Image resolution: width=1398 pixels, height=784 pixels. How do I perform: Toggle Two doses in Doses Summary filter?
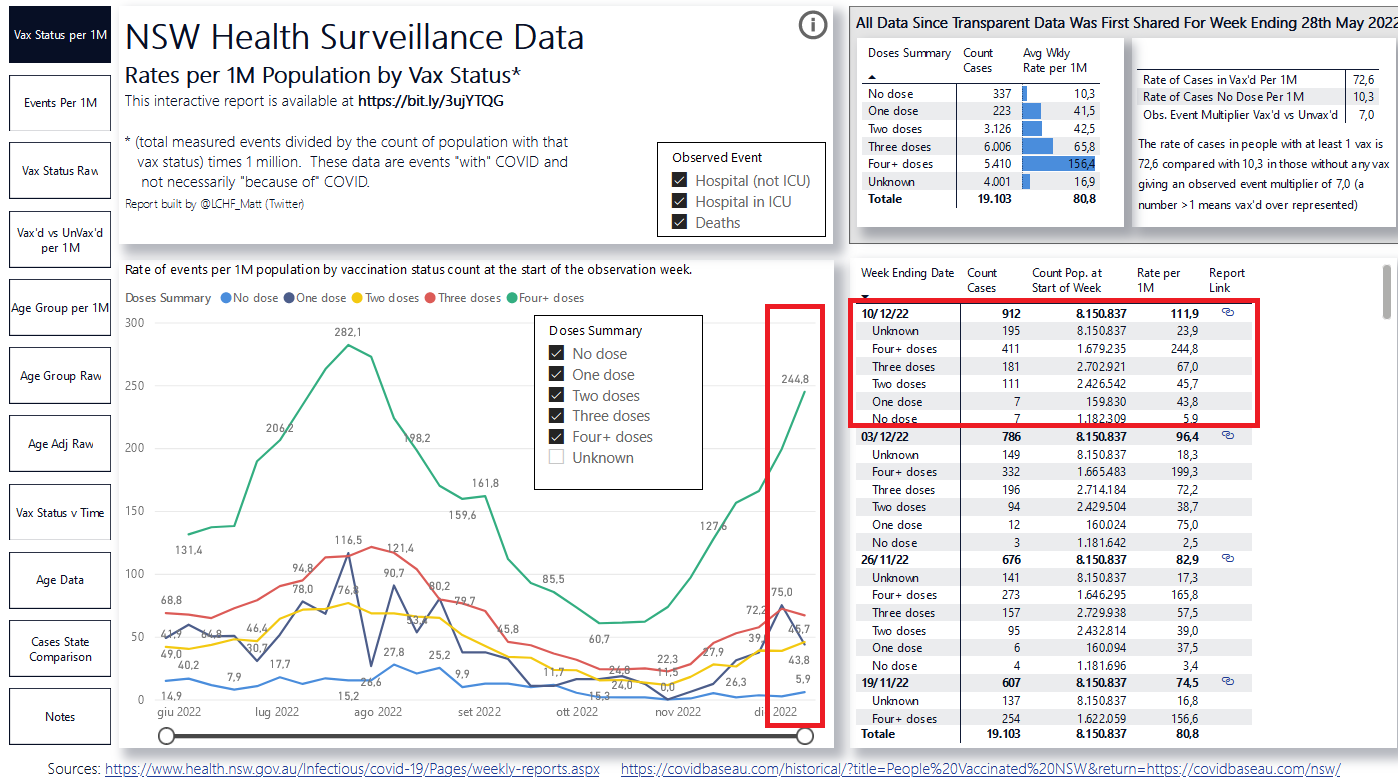[557, 396]
